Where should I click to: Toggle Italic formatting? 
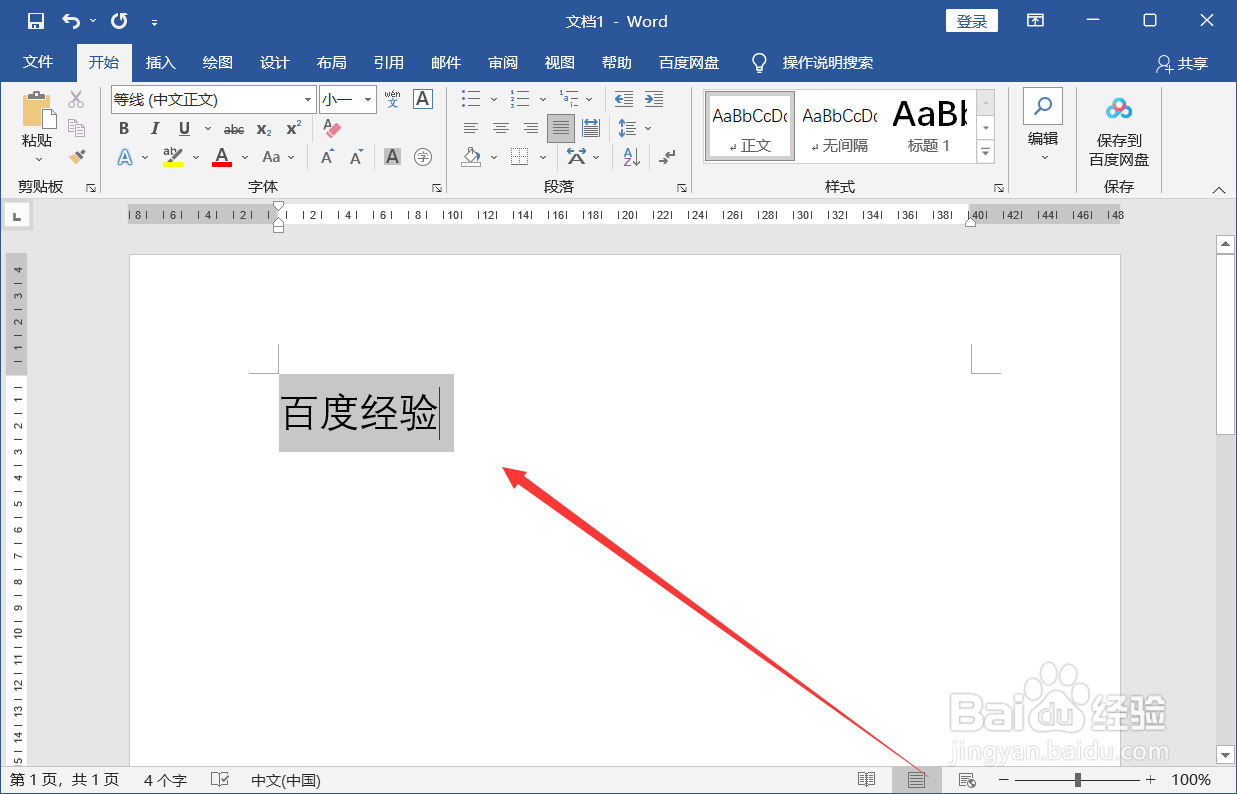pyautogui.click(x=154, y=128)
